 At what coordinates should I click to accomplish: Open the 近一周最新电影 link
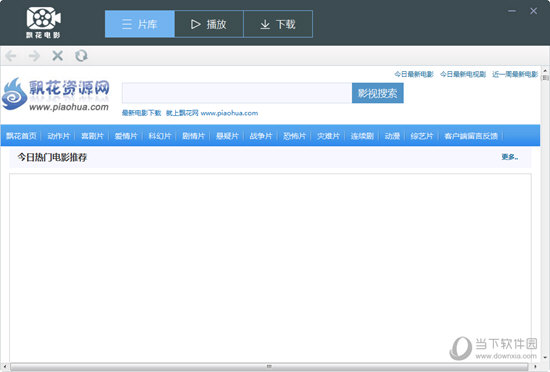(x=515, y=74)
